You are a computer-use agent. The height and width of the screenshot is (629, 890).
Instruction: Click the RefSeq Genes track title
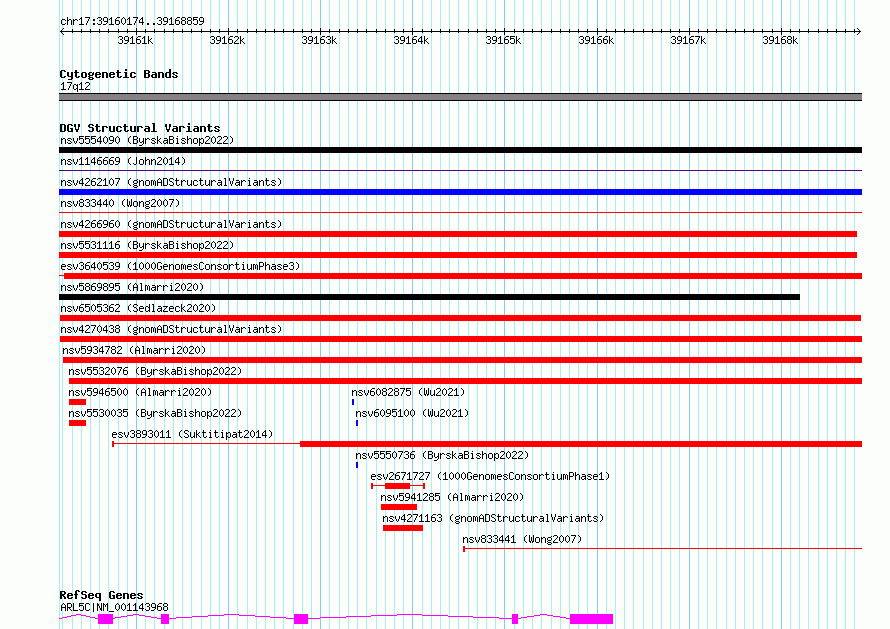click(x=101, y=596)
